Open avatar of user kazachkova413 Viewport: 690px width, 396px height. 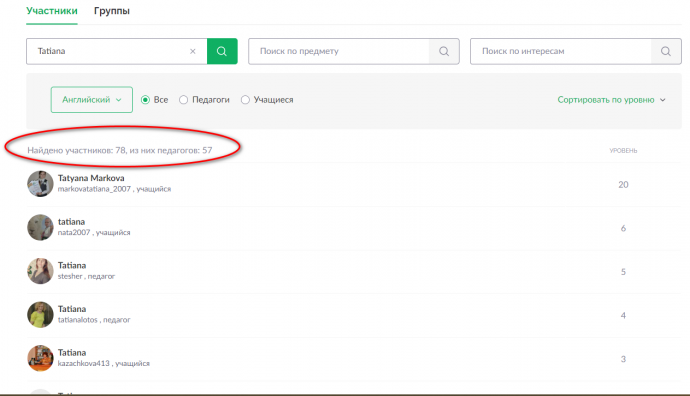coord(40,358)
